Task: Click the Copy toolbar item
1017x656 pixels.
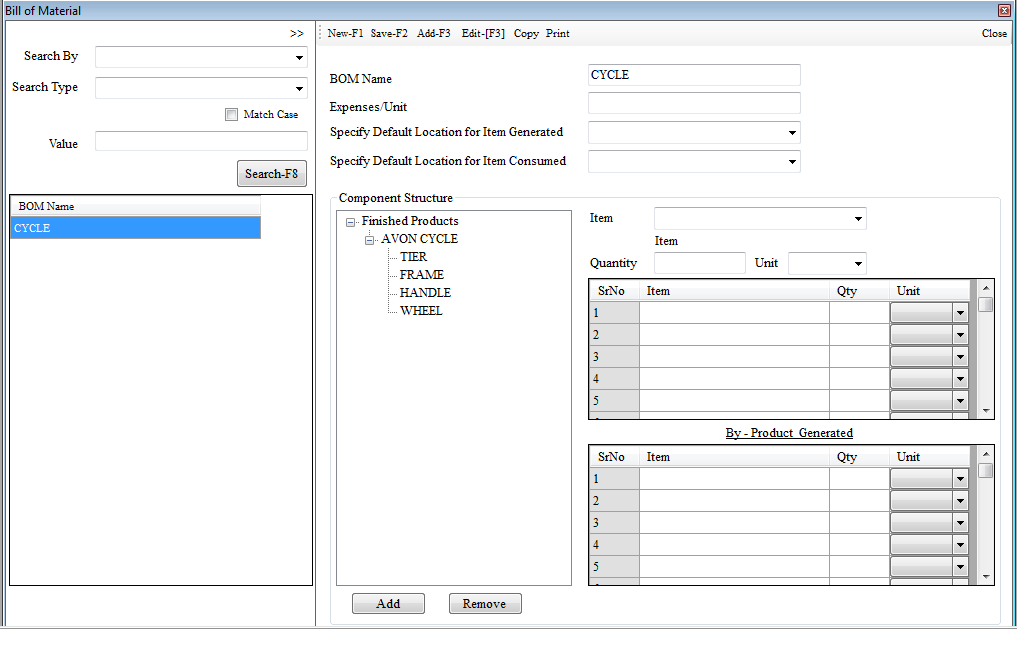Action: pos(526,33)
